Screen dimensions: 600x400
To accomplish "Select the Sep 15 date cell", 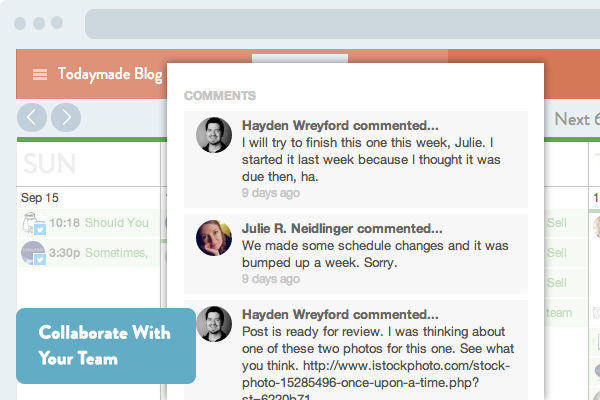I will pyautogui.click(x=40, y=198).
